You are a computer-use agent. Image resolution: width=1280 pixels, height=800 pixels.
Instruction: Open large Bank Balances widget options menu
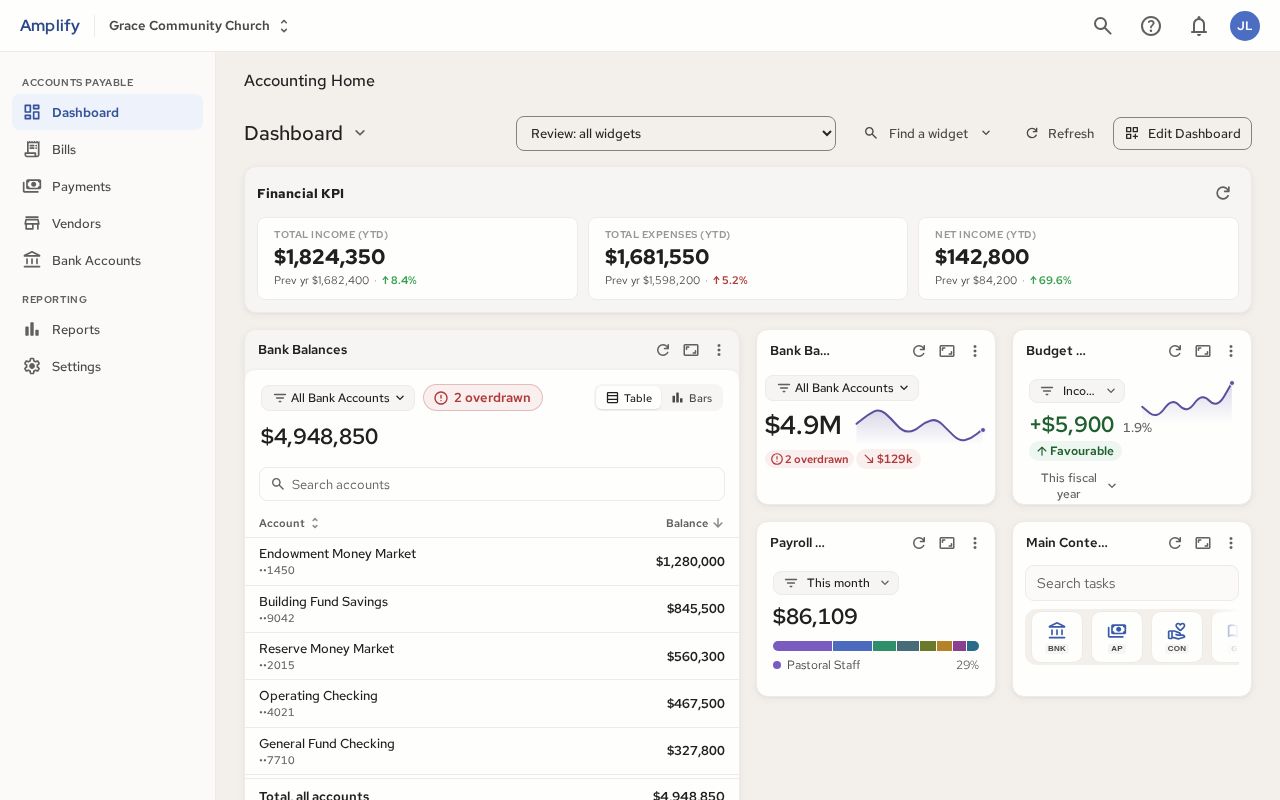point(719,350)
